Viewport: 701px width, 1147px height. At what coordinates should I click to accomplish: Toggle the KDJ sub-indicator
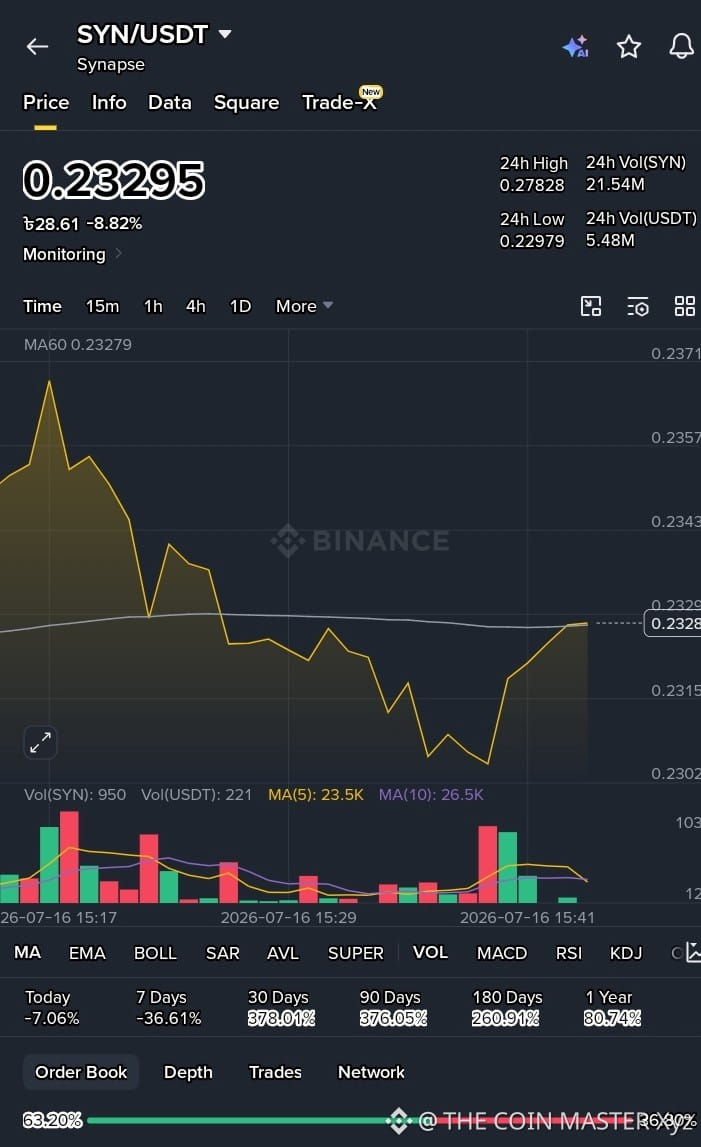click(626, 953)
